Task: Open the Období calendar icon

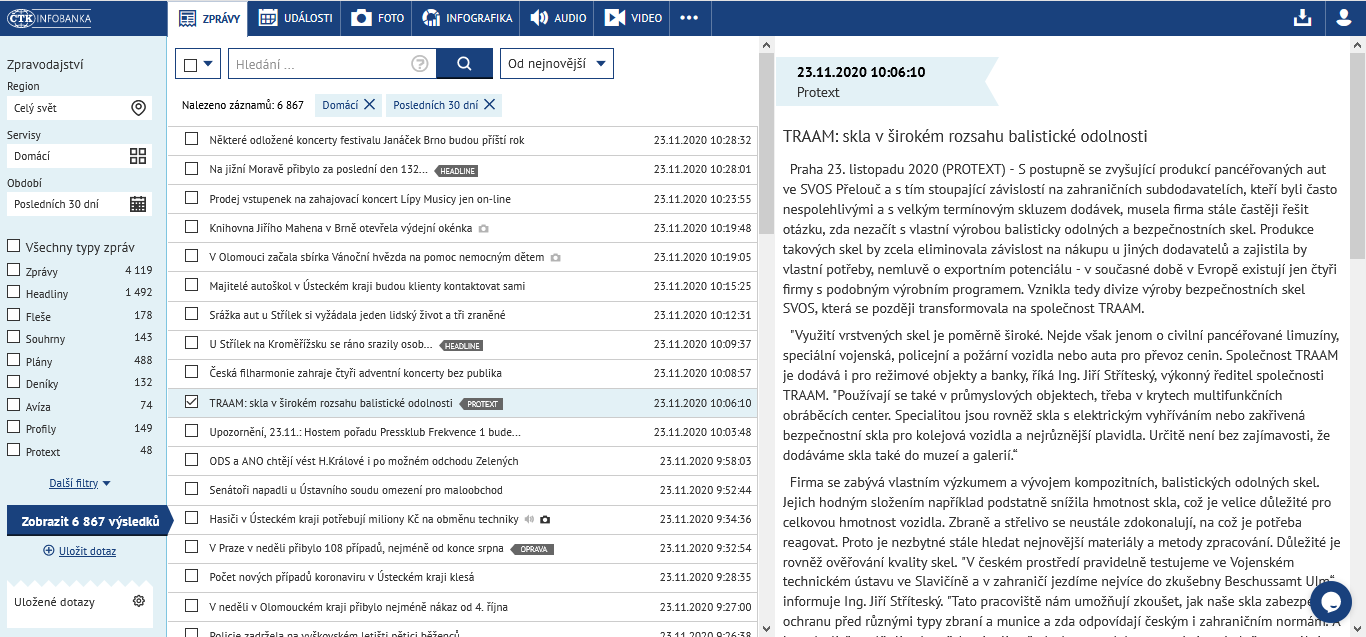Action: coord(138,204)
